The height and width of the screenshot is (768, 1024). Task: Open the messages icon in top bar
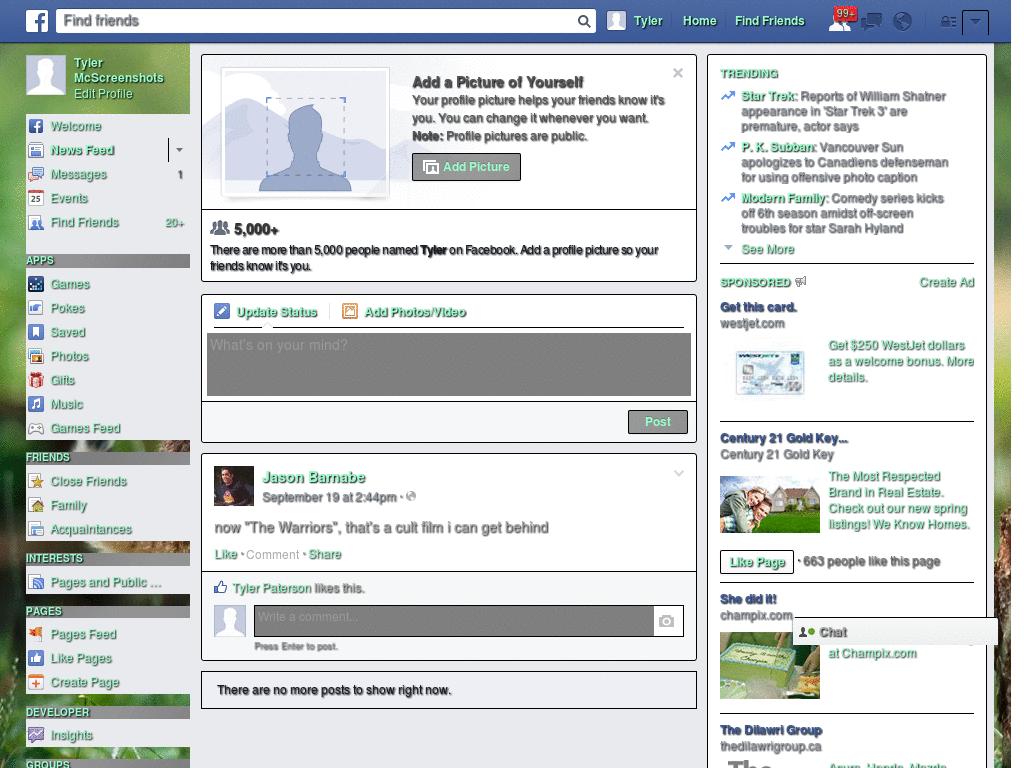click(871, 22)
